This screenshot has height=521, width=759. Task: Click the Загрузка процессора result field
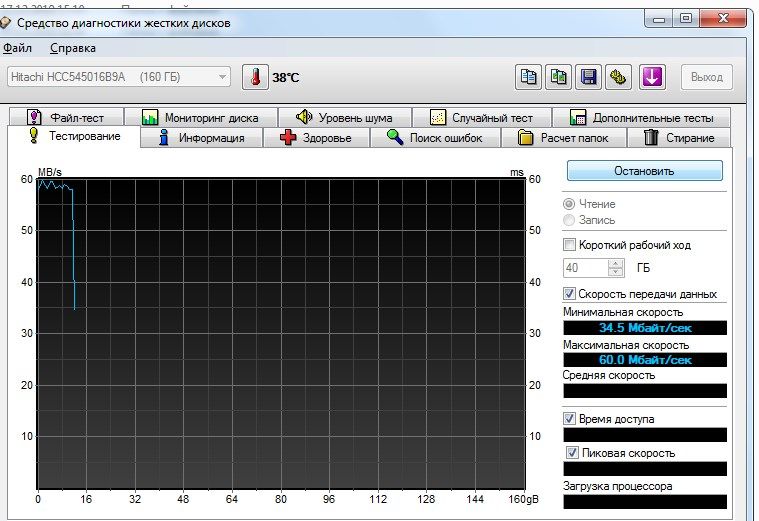pyautogui.click(x=645, y=502)
